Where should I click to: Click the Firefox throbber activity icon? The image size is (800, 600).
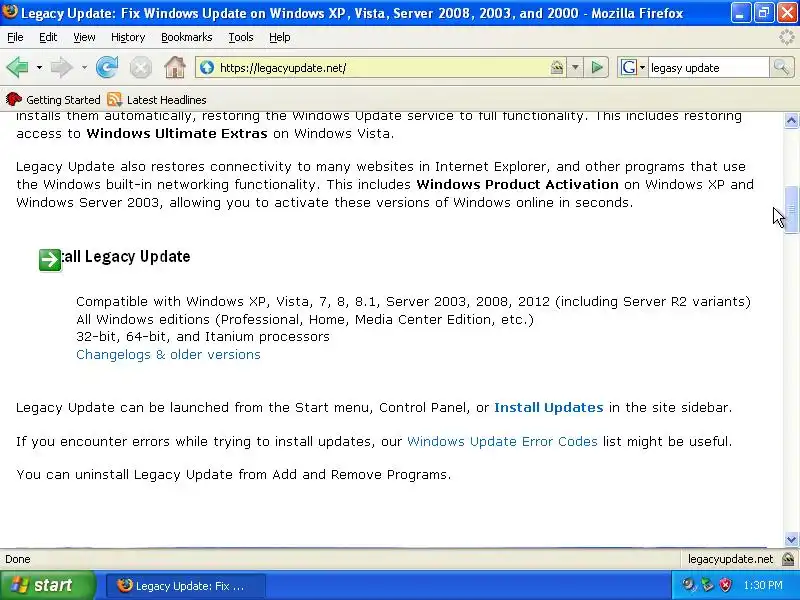[787, 37]
